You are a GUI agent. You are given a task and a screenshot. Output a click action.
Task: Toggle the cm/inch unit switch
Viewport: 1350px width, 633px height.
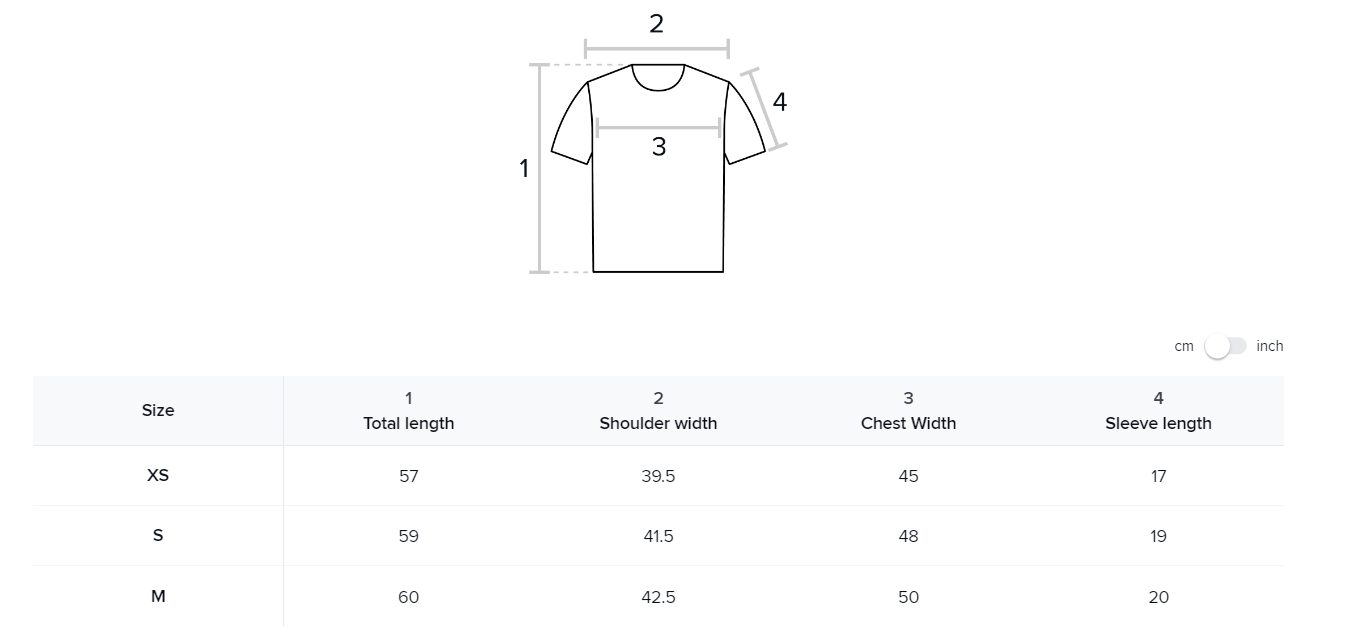[1225, 346]
